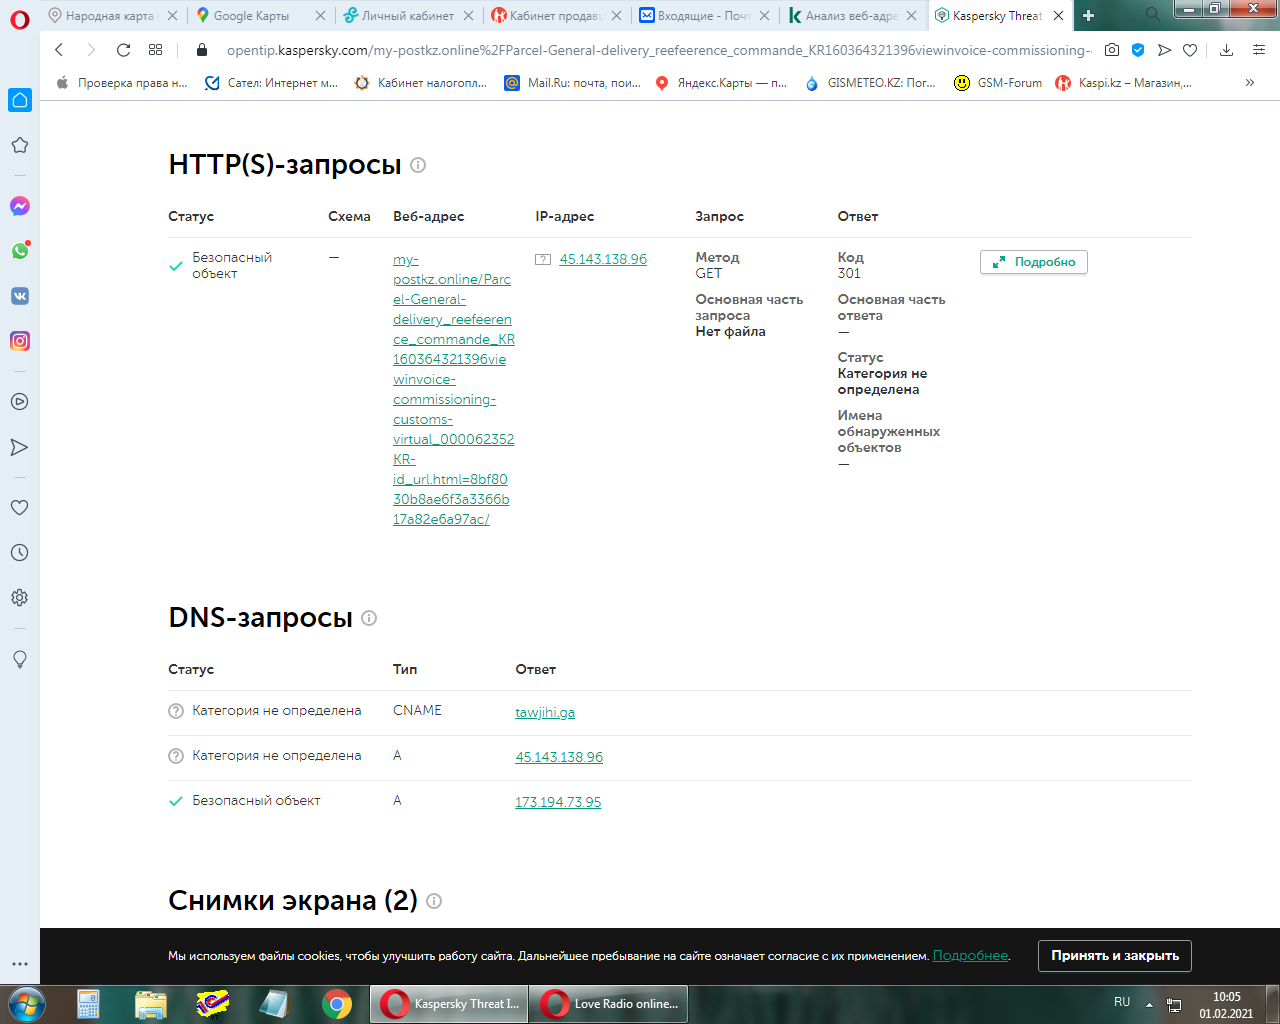Switch to the Кабинет продавца tab

coord(555,16)
